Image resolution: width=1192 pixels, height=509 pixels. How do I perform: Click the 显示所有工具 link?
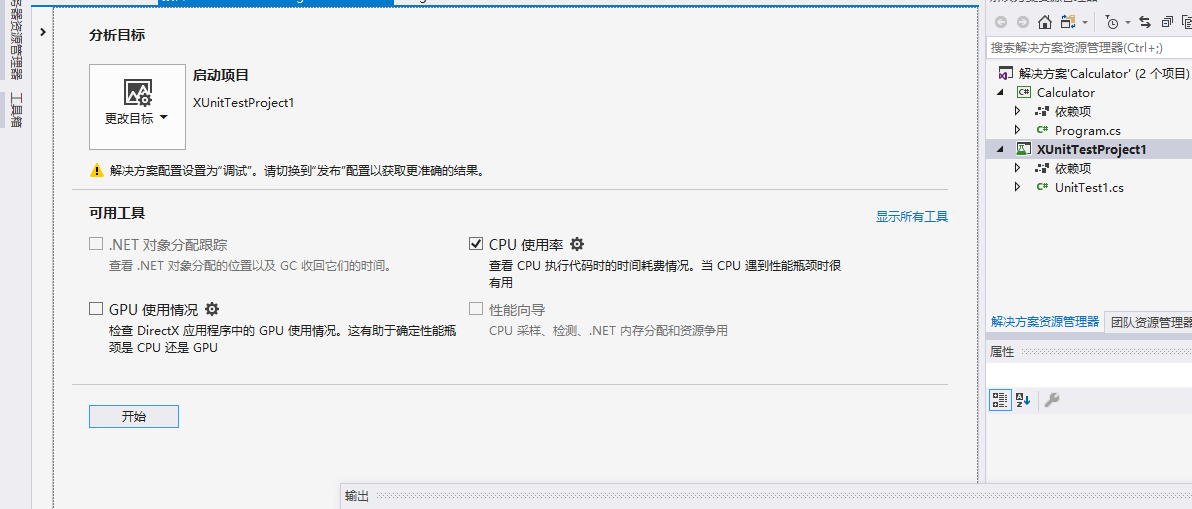coord(912,217)
